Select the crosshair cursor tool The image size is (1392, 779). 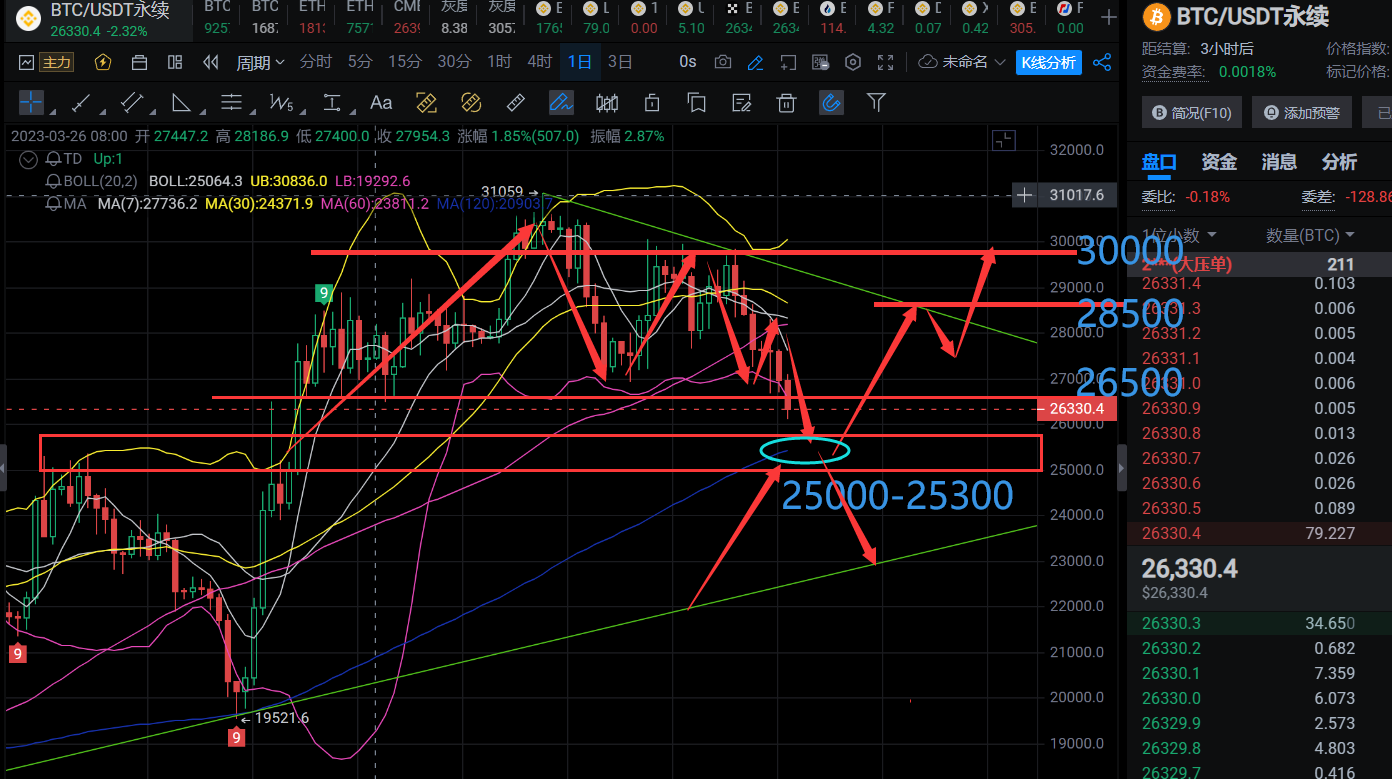[31, 102]
